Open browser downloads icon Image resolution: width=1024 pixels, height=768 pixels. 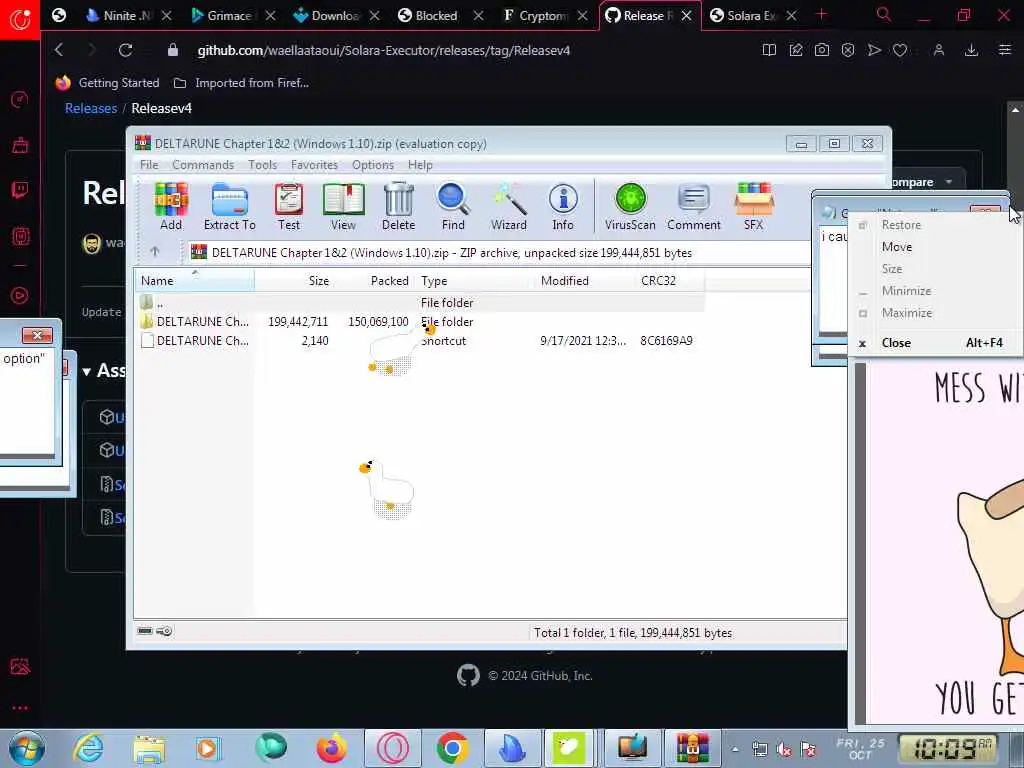point(971,50)
